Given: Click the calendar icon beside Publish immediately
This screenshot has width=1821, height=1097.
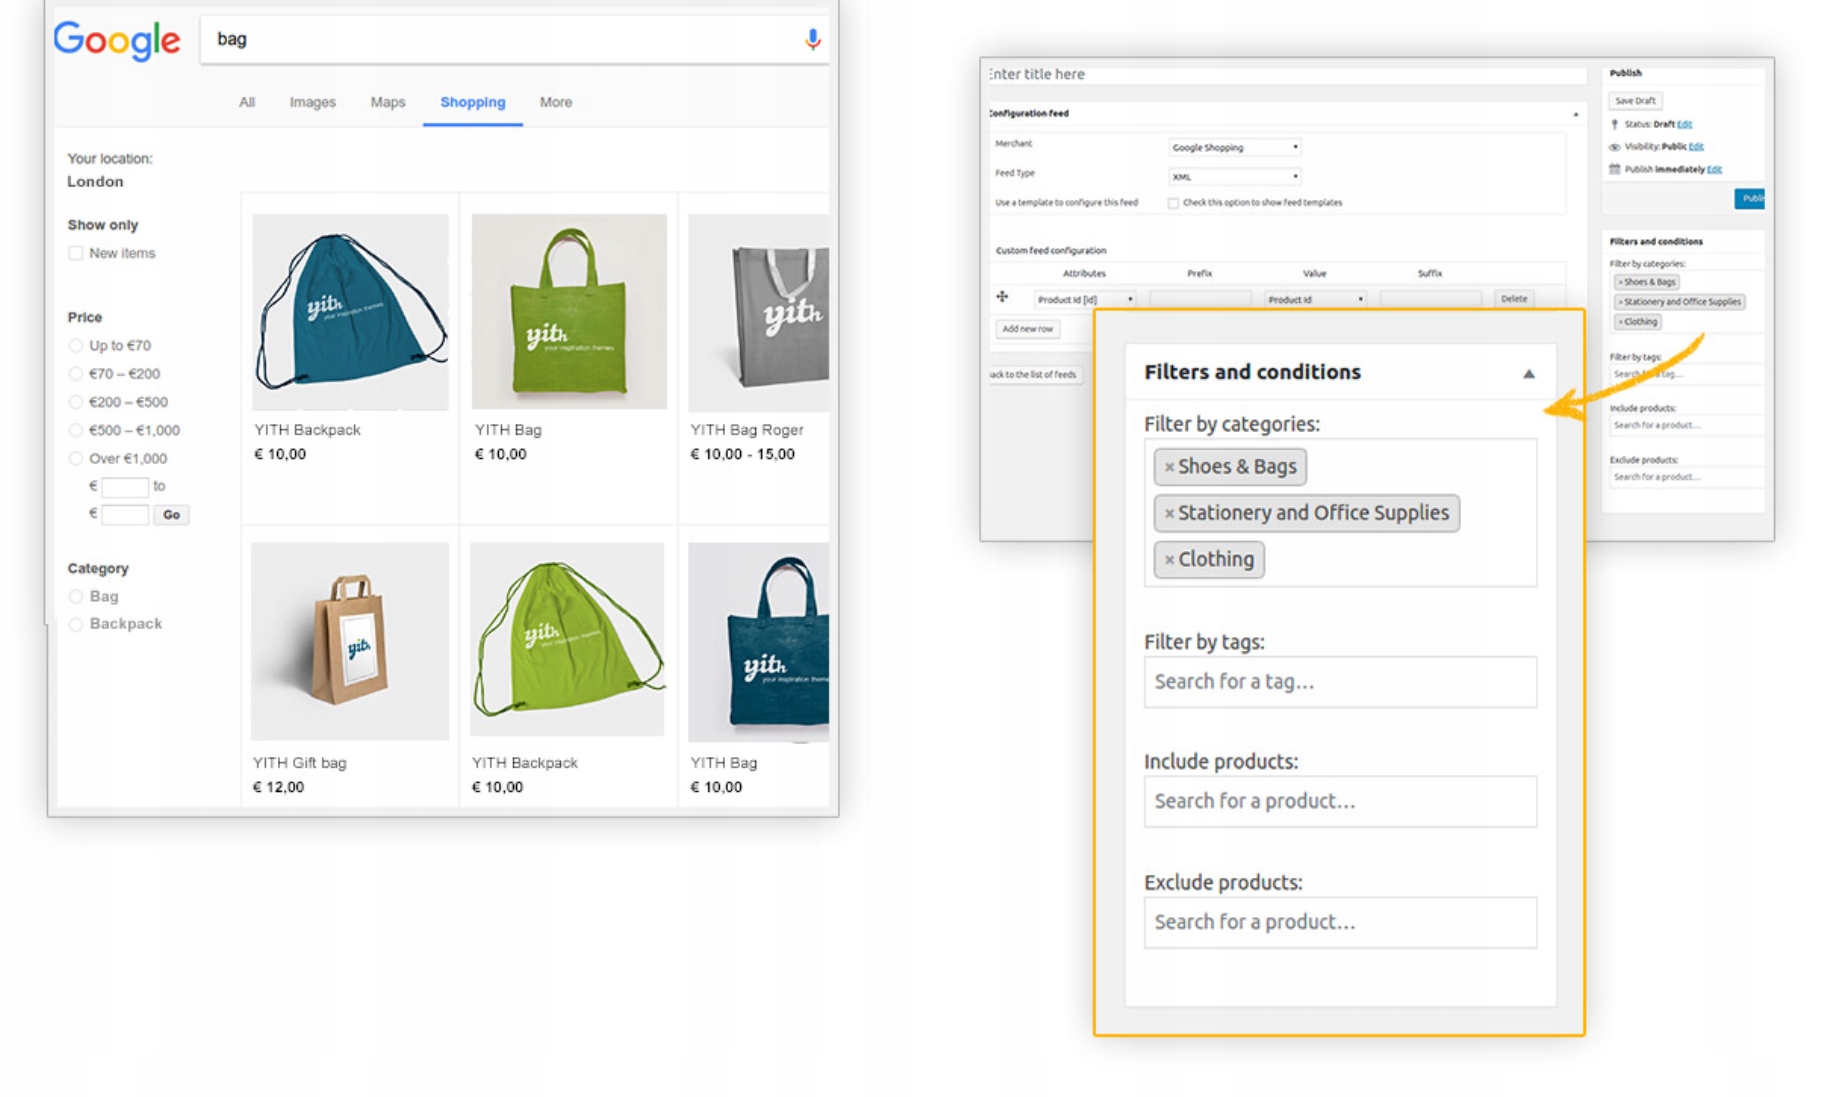Looking at the screenshot, I should pyautogui.click(x=1614, y=169).
